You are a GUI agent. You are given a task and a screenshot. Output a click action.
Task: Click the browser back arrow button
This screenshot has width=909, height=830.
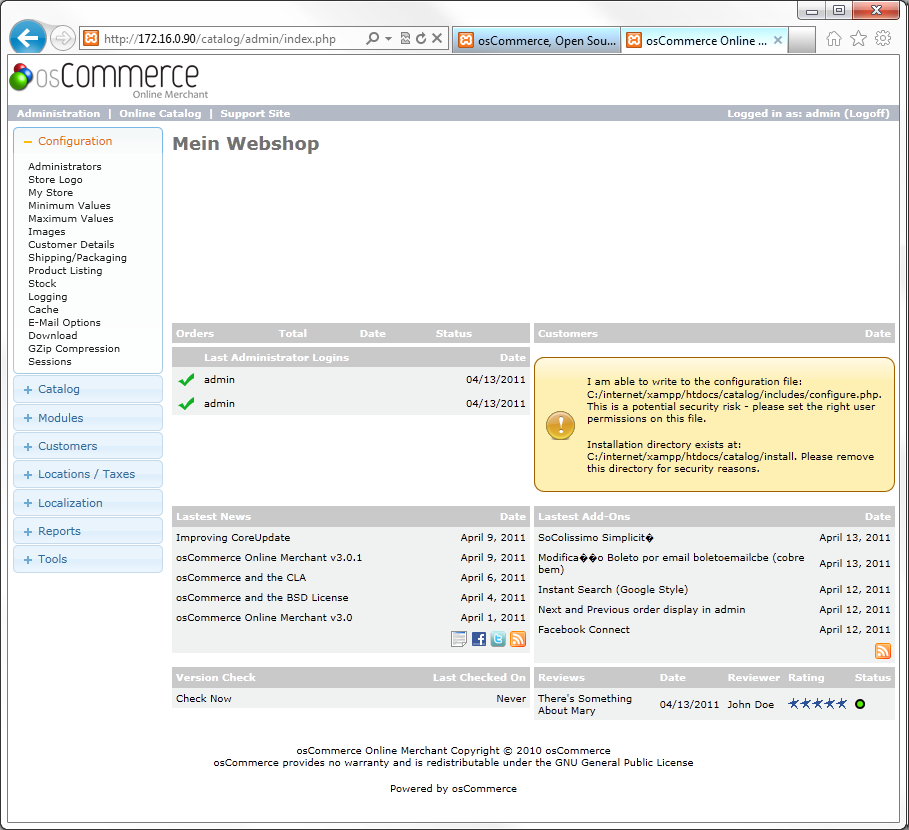pos(29,39)
